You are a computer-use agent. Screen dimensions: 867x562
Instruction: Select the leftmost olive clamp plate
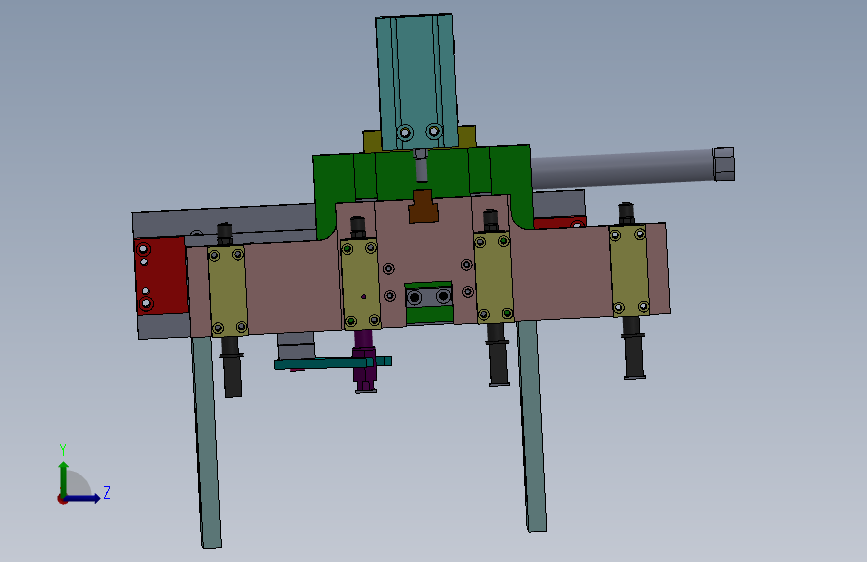227,292
